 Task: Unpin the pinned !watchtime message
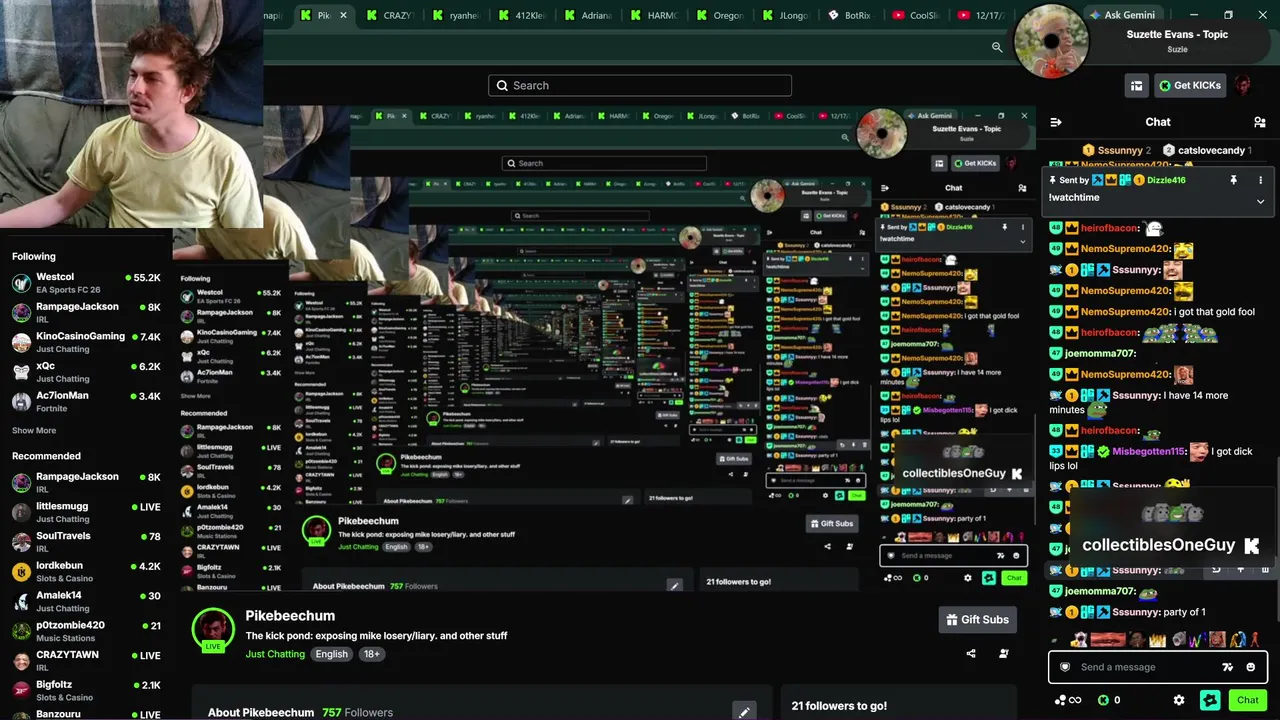[1233, 180]
